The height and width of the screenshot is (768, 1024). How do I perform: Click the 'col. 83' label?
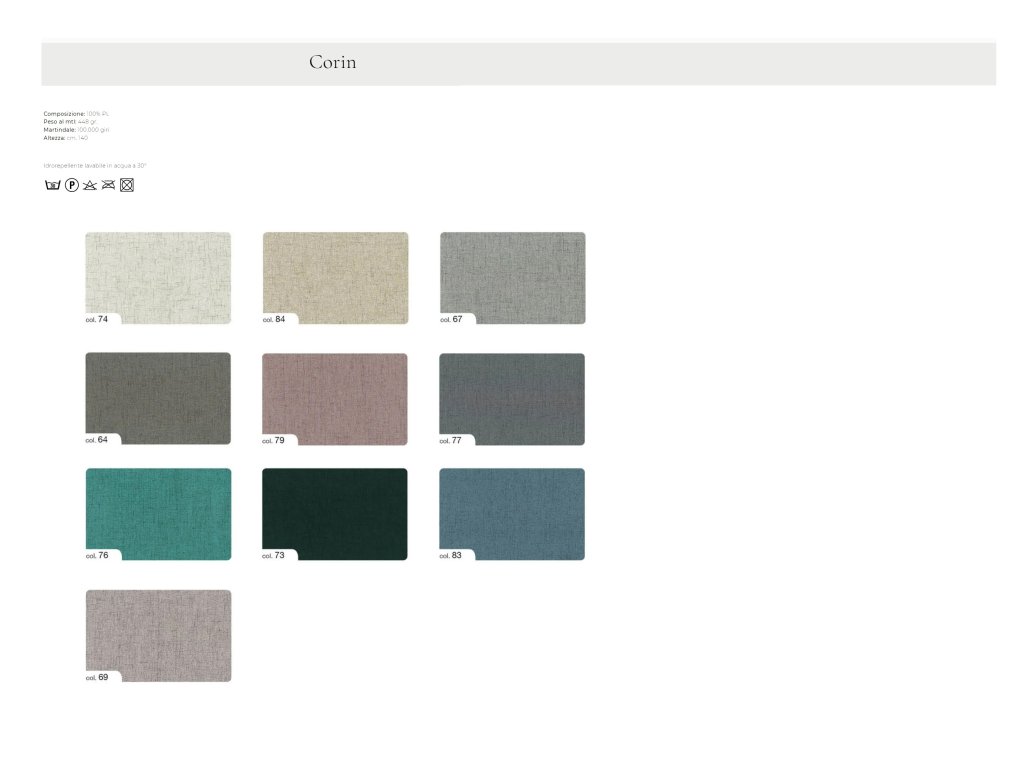450,556
